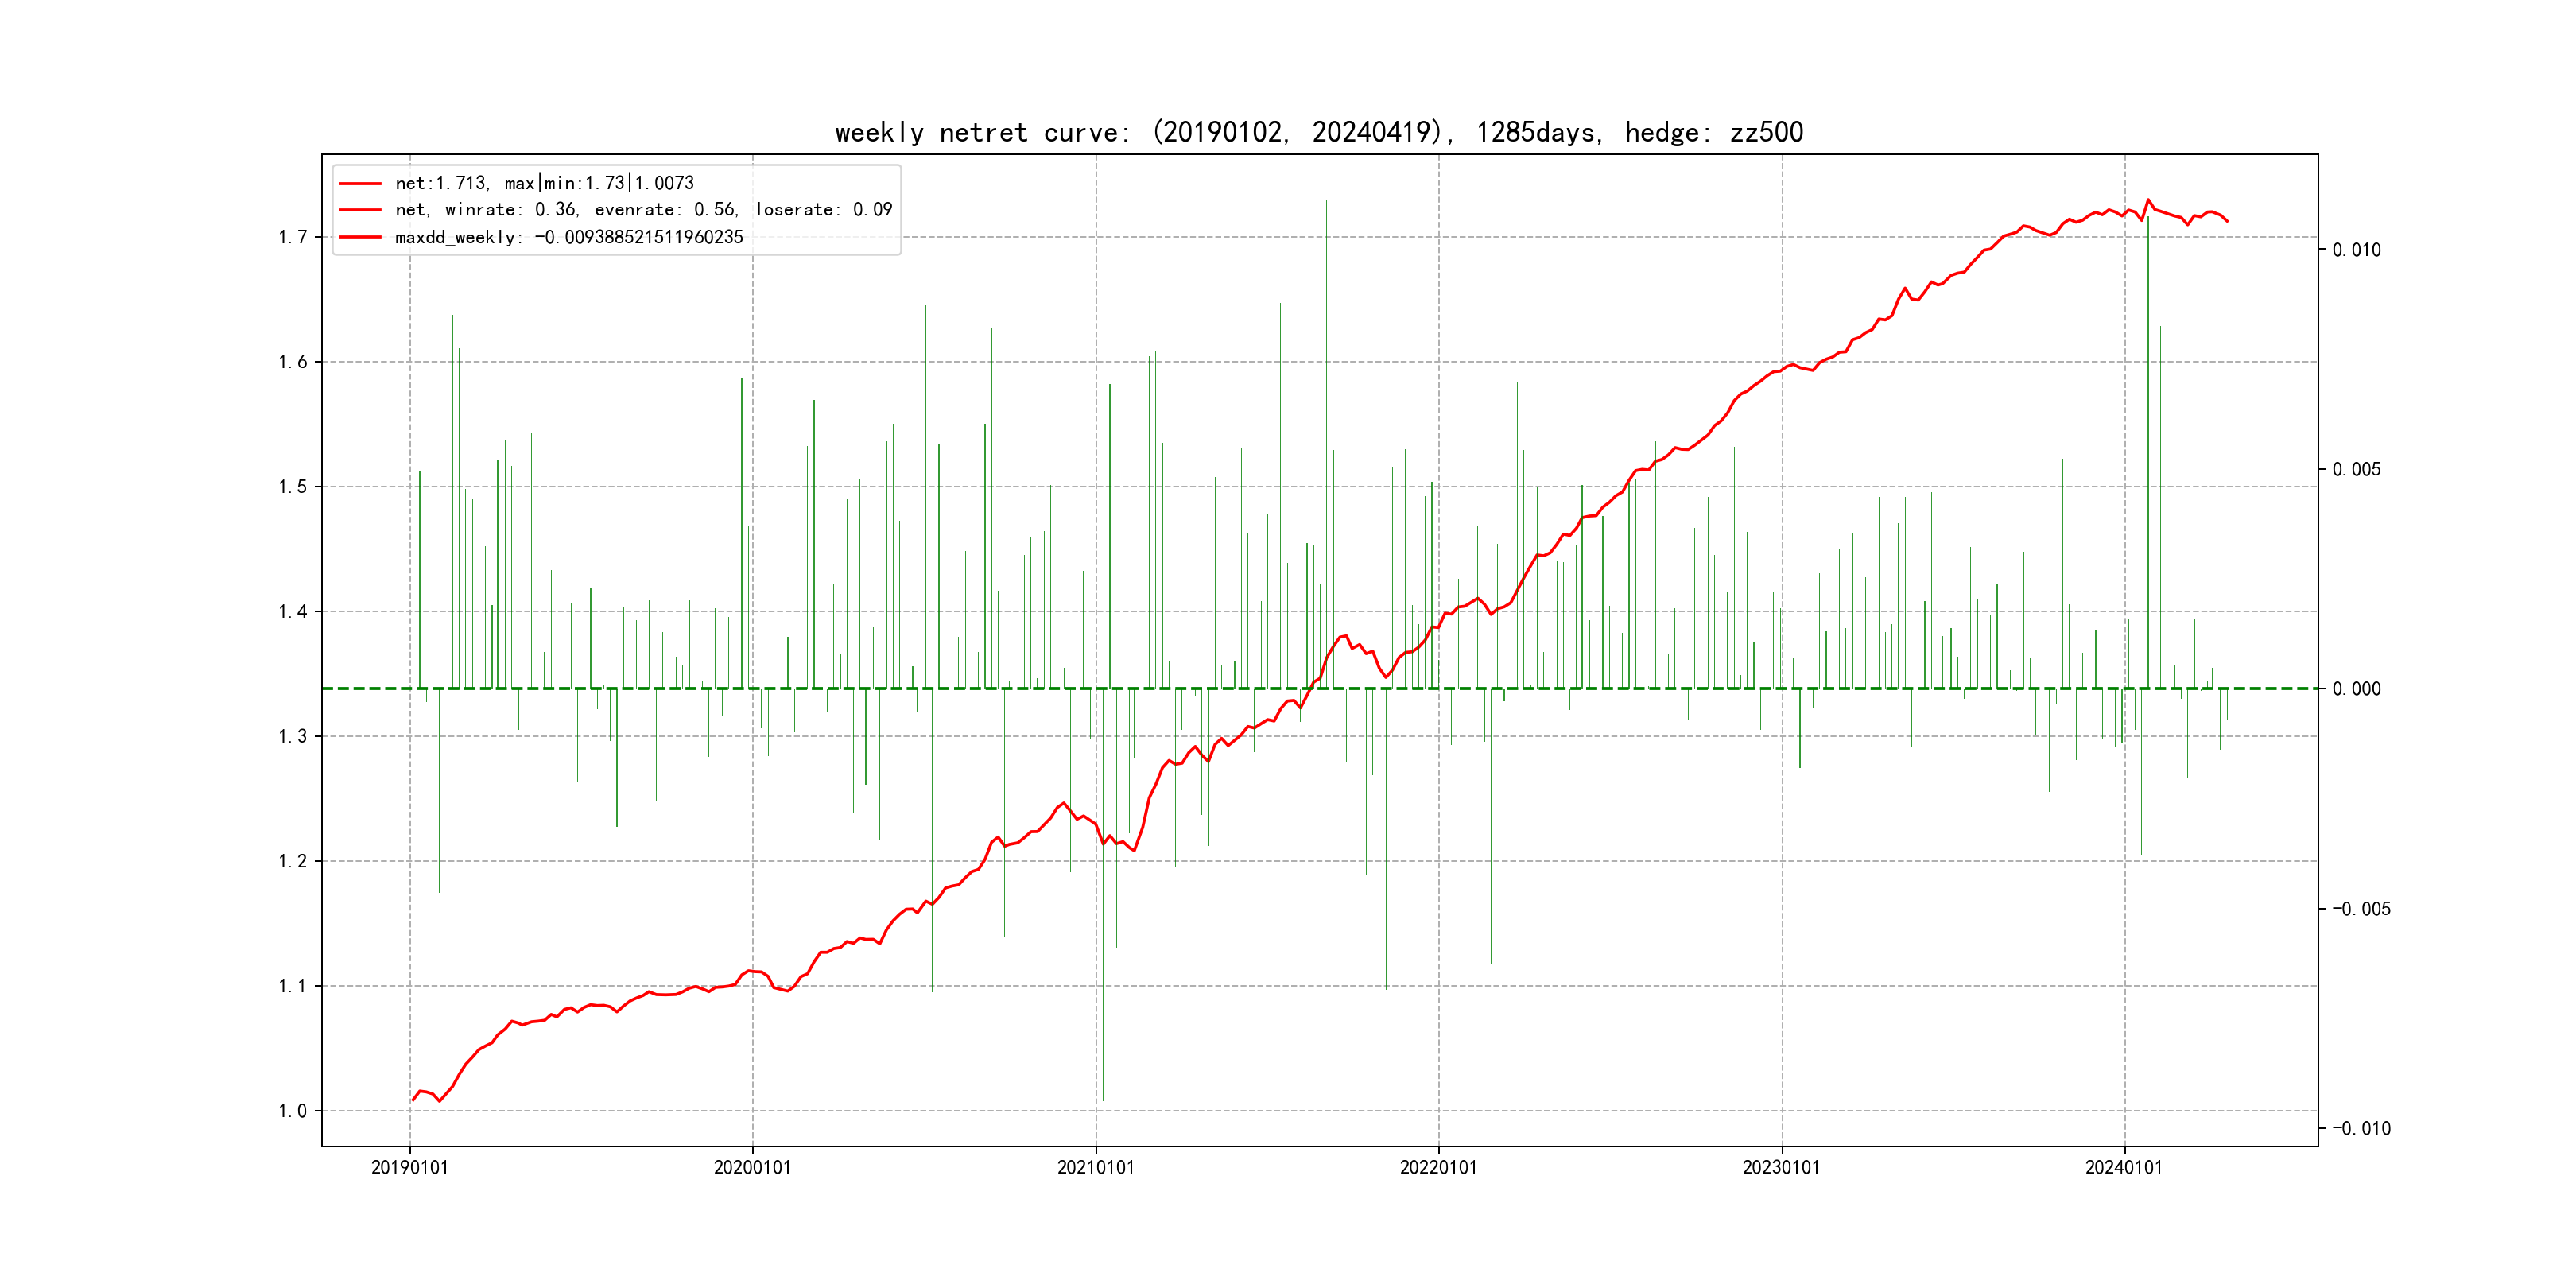This screenshot has height=1288, width=2576.
Task: Click the 1.0 left y-axis tick label
Action: click(292, 1111)
